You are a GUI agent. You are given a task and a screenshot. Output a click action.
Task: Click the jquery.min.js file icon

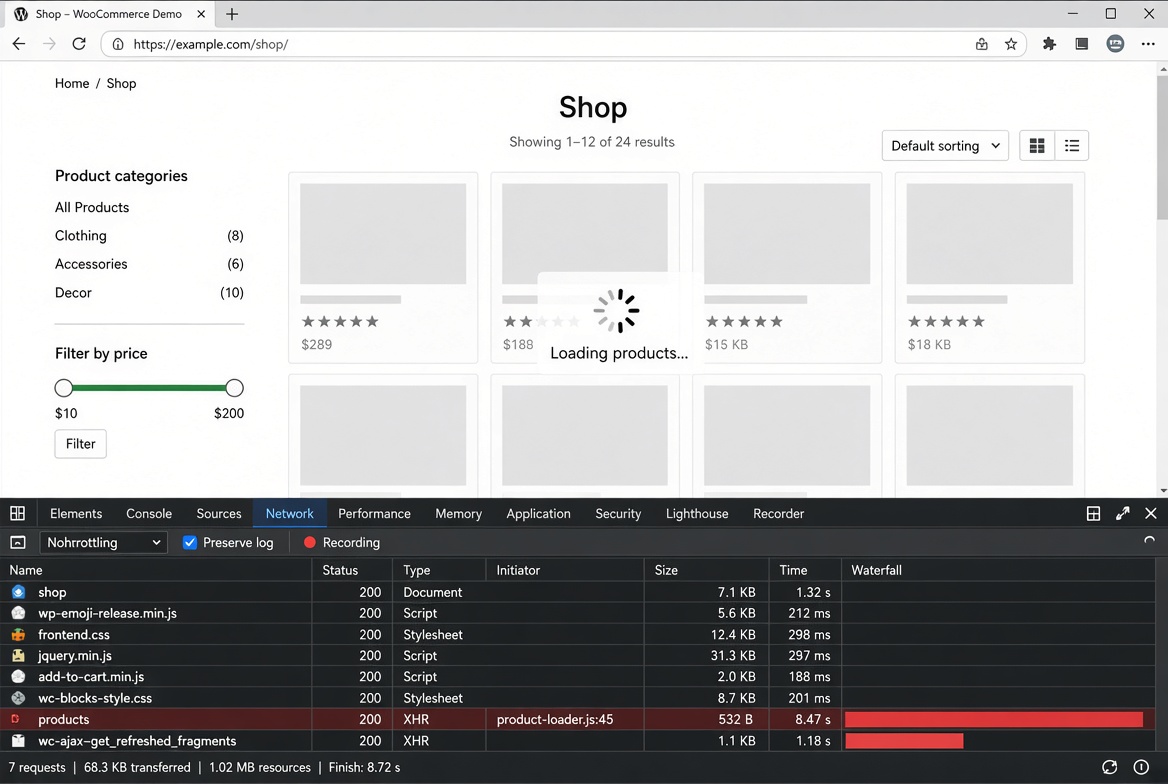click(x=19, y=656)
